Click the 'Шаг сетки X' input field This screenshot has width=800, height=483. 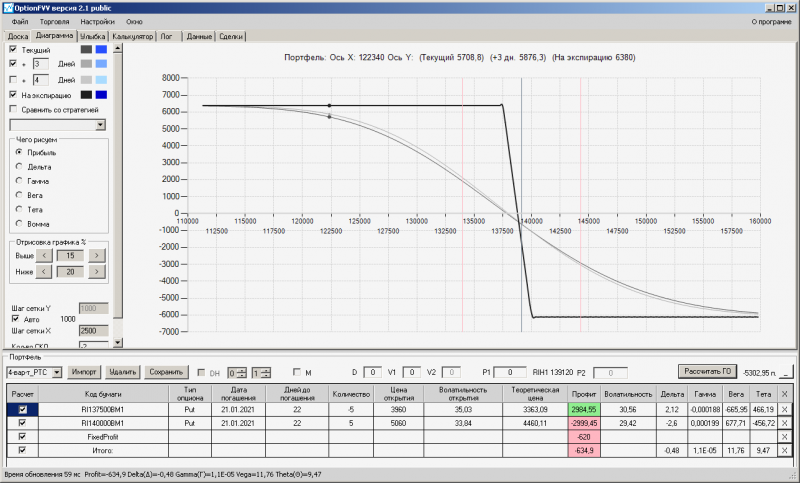click(93, 331)
